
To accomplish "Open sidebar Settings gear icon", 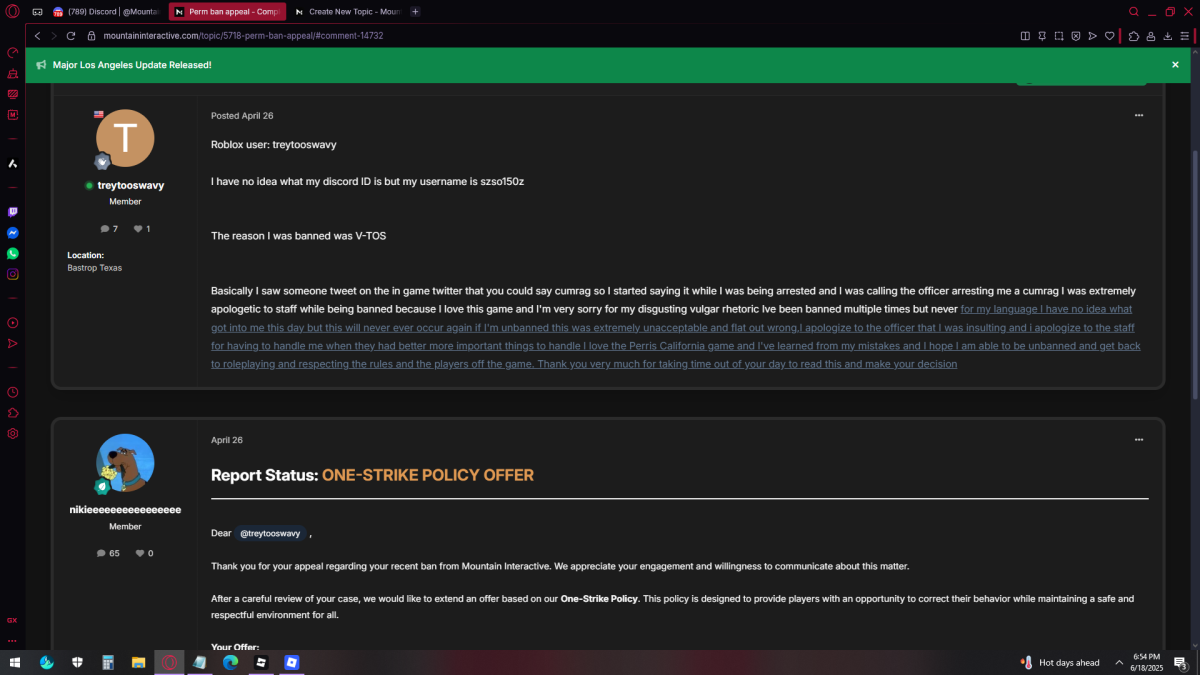I will point(13,434).
